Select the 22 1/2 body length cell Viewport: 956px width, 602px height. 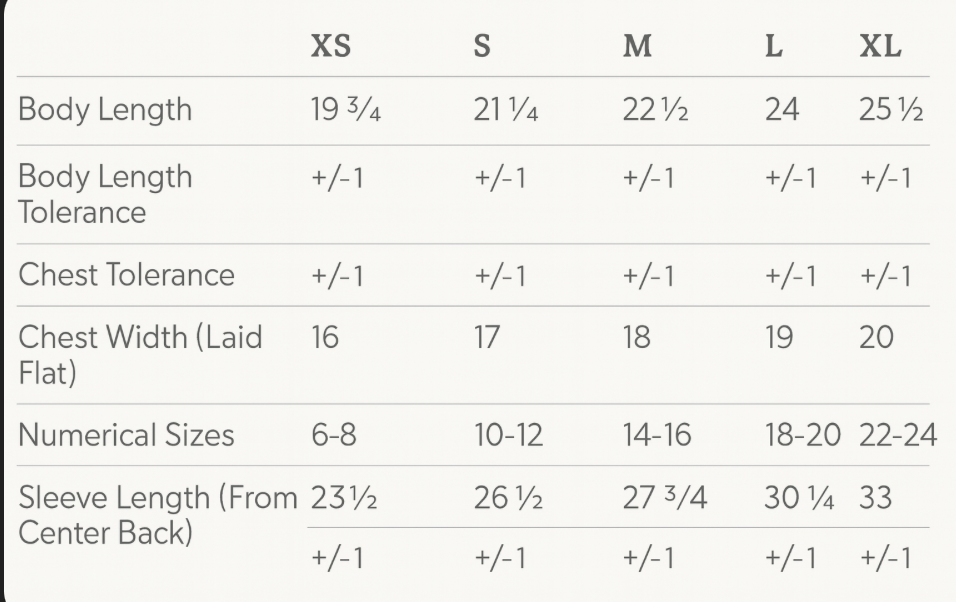click(x=655, y=109)
